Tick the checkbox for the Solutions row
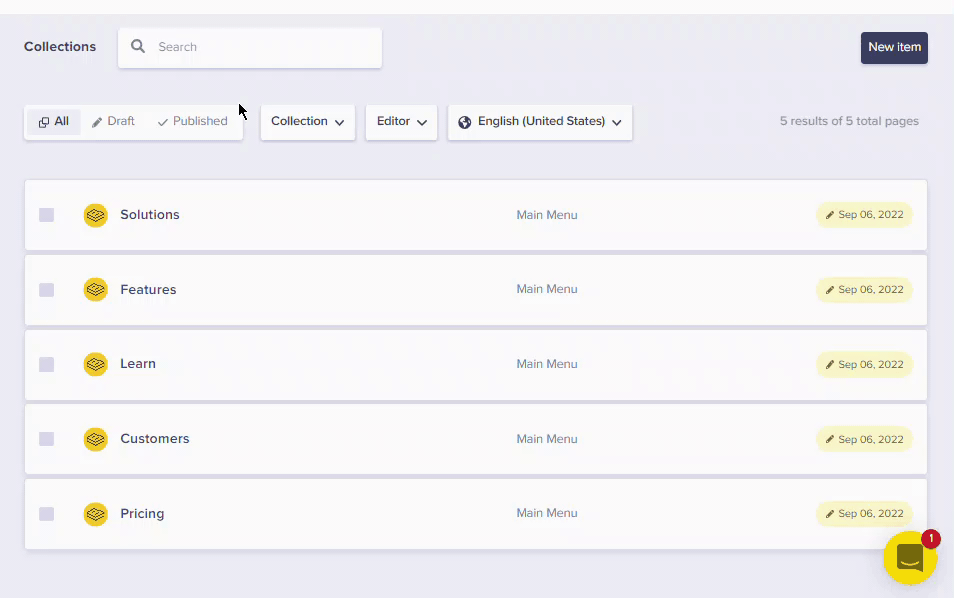 coord(47,215)
